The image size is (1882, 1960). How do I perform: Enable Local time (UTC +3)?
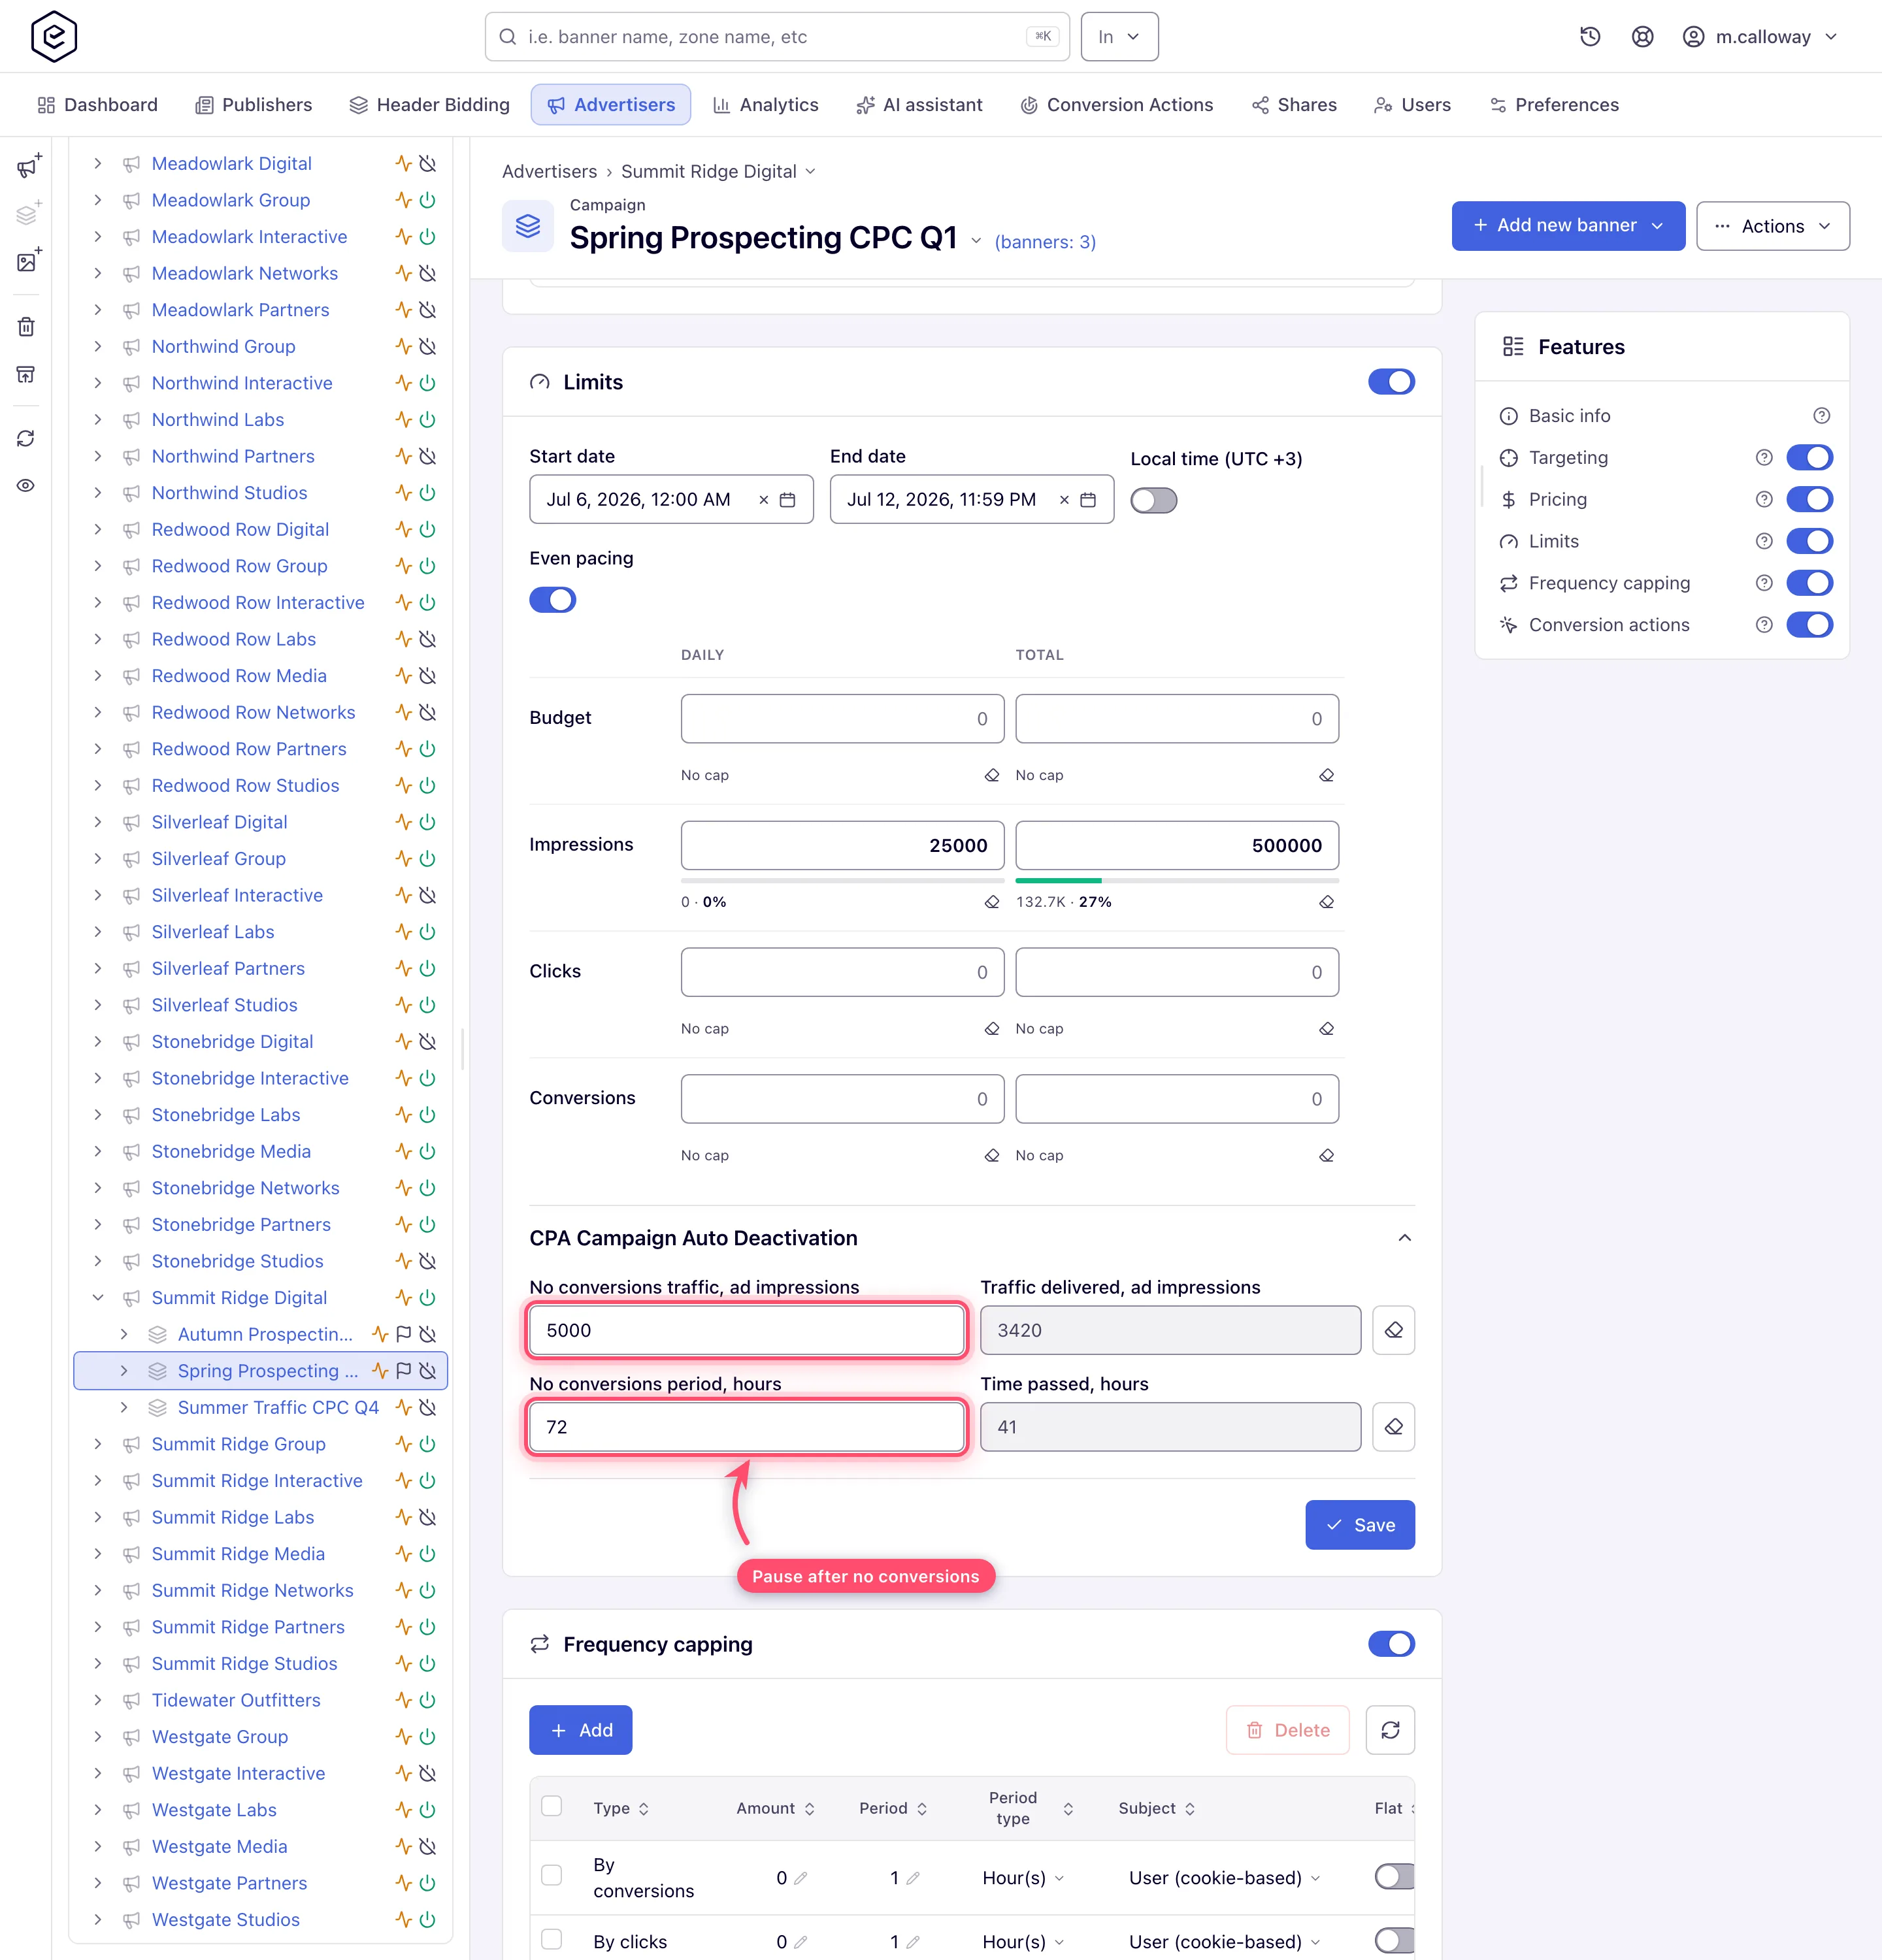point(1153,500)
